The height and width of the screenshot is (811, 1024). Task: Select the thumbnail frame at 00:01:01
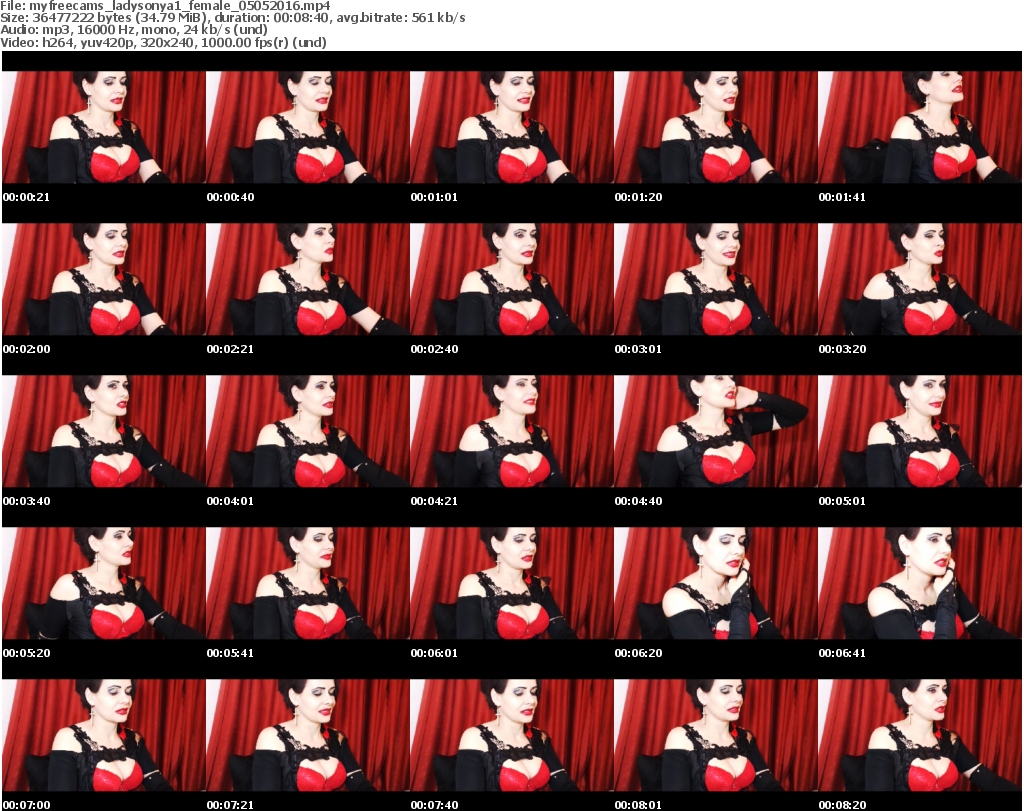511,127
